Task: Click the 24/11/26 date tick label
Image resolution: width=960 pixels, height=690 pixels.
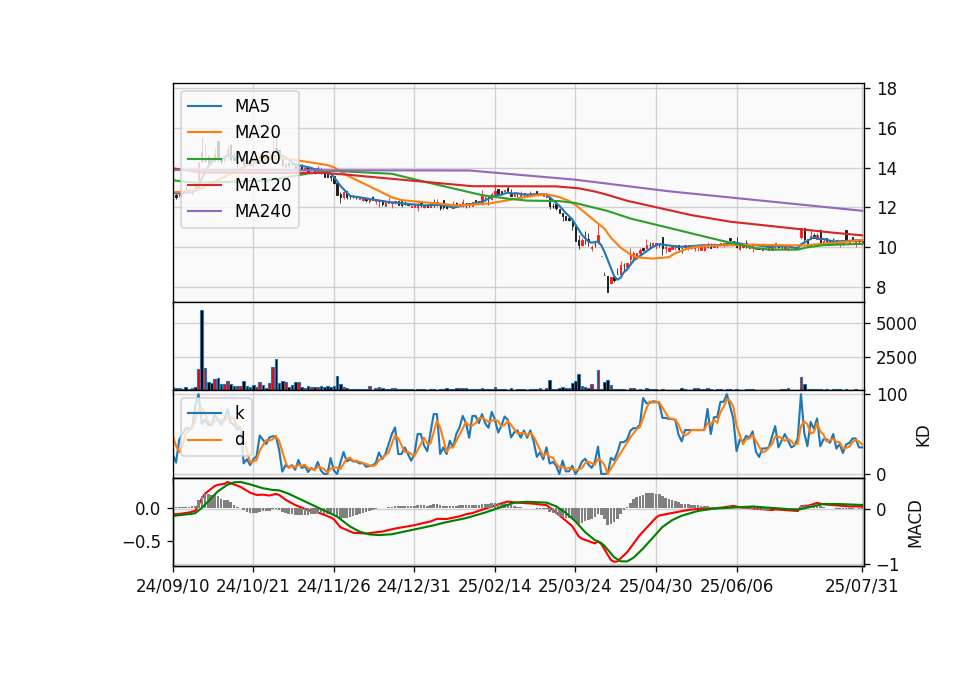Action: (x=334, y=587)
